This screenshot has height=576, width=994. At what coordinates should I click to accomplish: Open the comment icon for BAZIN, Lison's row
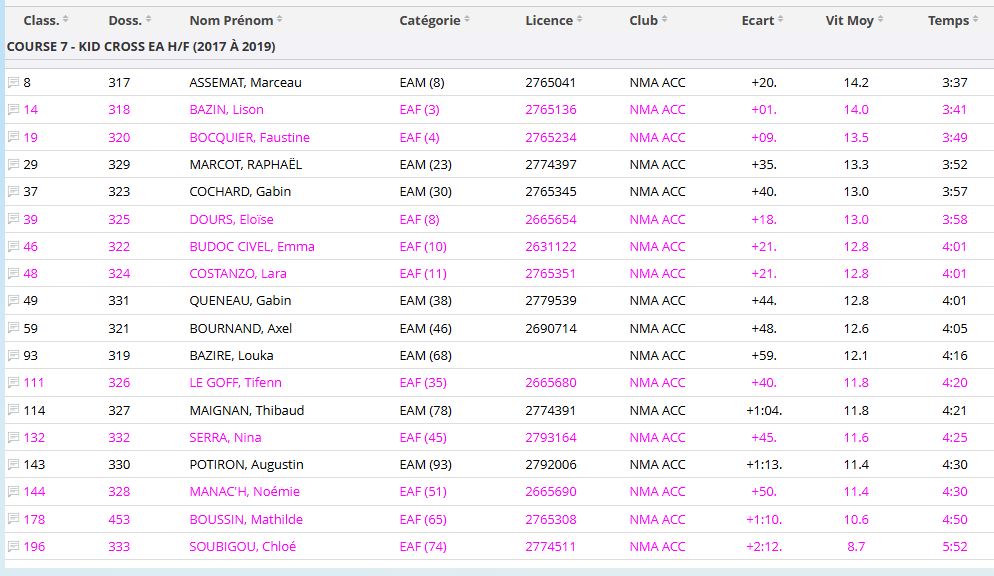click(13, 110)
